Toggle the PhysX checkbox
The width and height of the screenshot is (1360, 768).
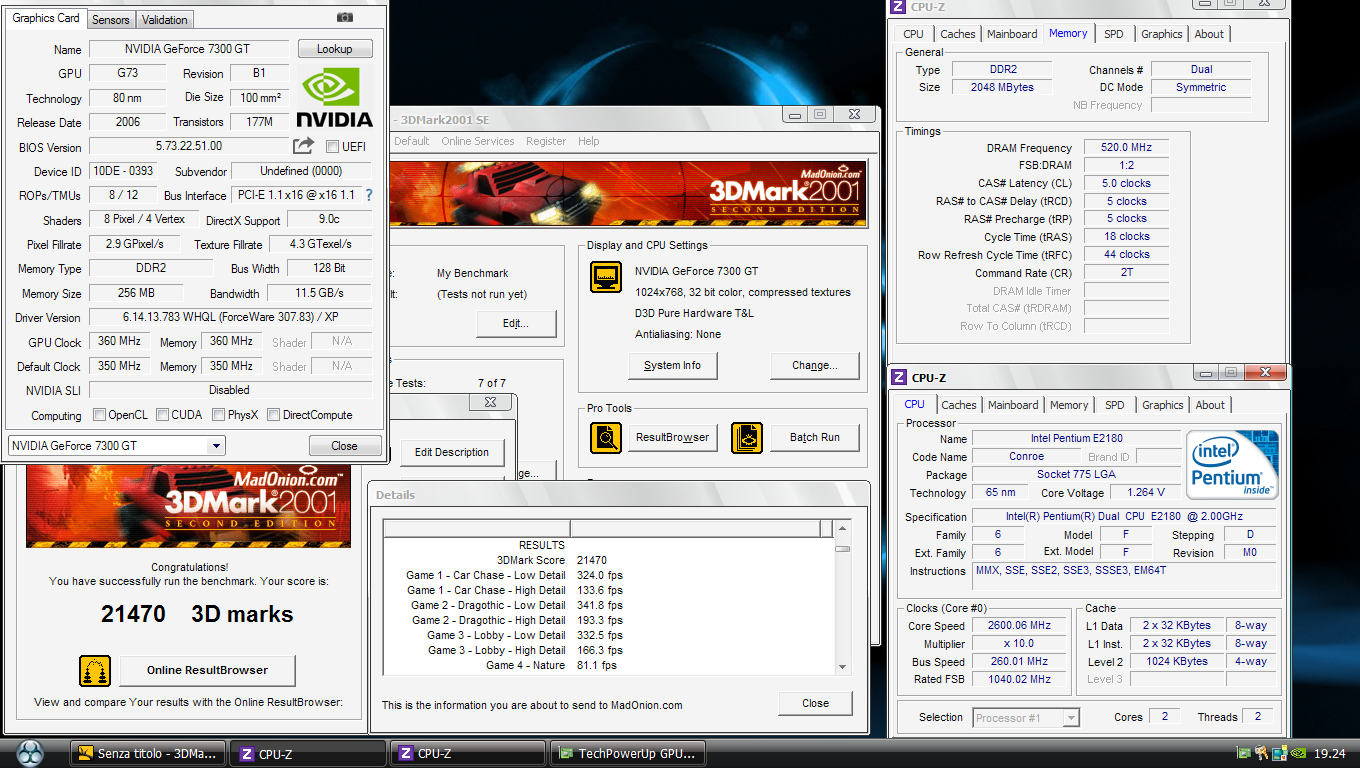click(x=217, y=414)
